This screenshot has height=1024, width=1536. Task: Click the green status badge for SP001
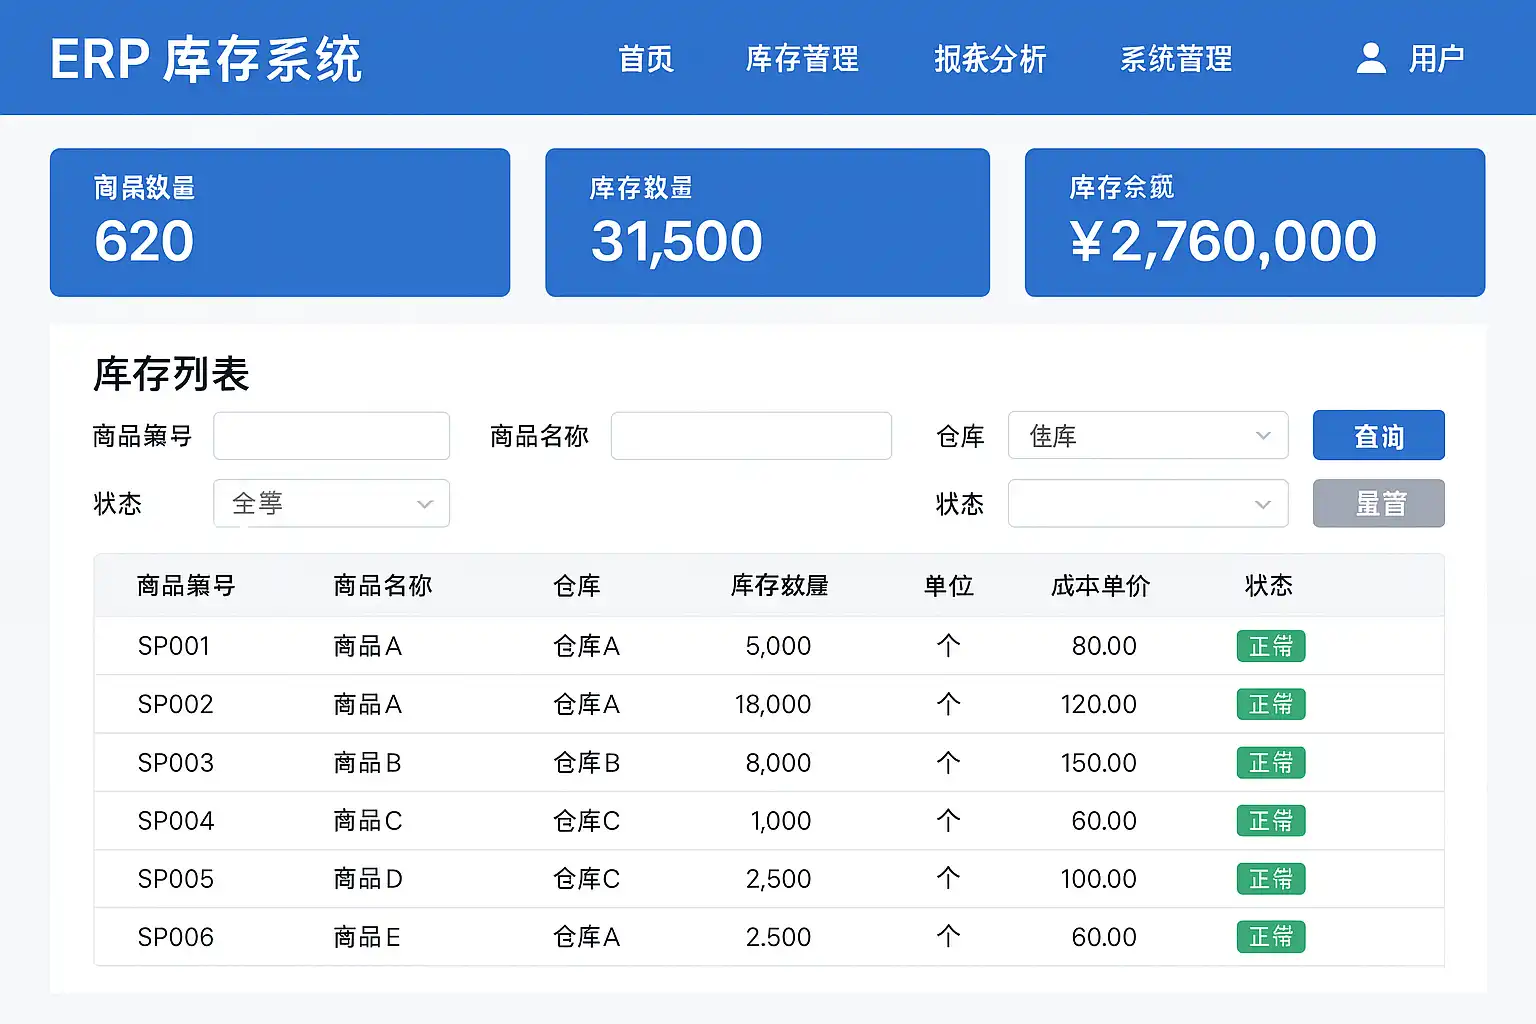tap(1270, 646)
